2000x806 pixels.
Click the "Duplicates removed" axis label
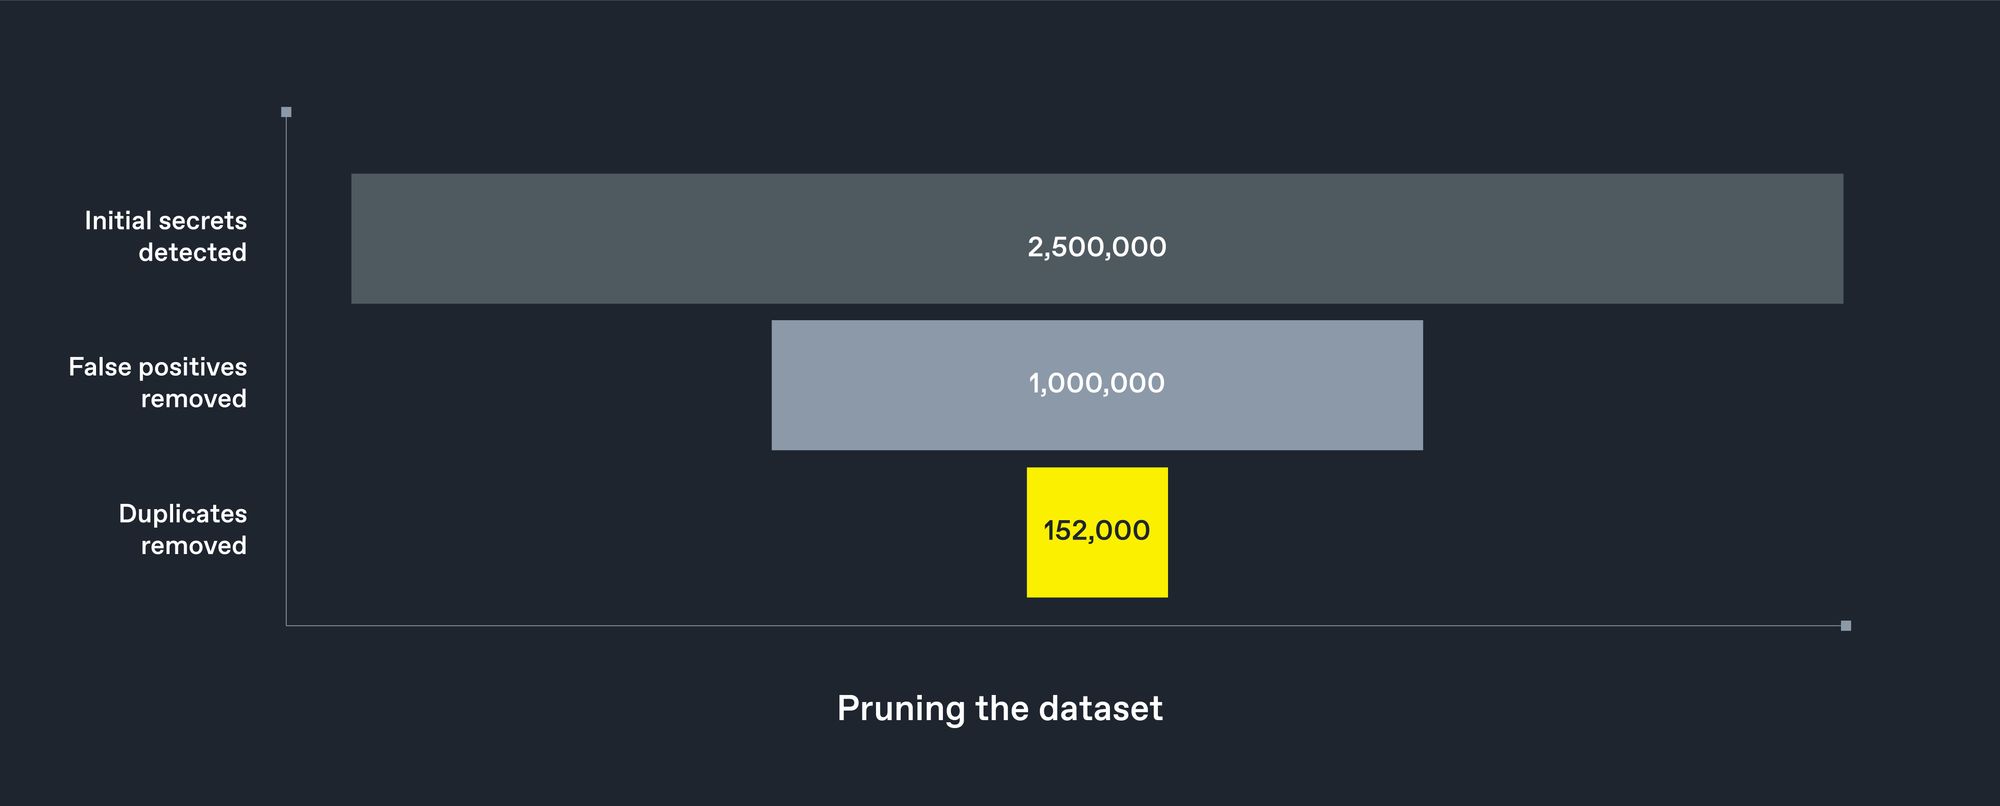183,529
